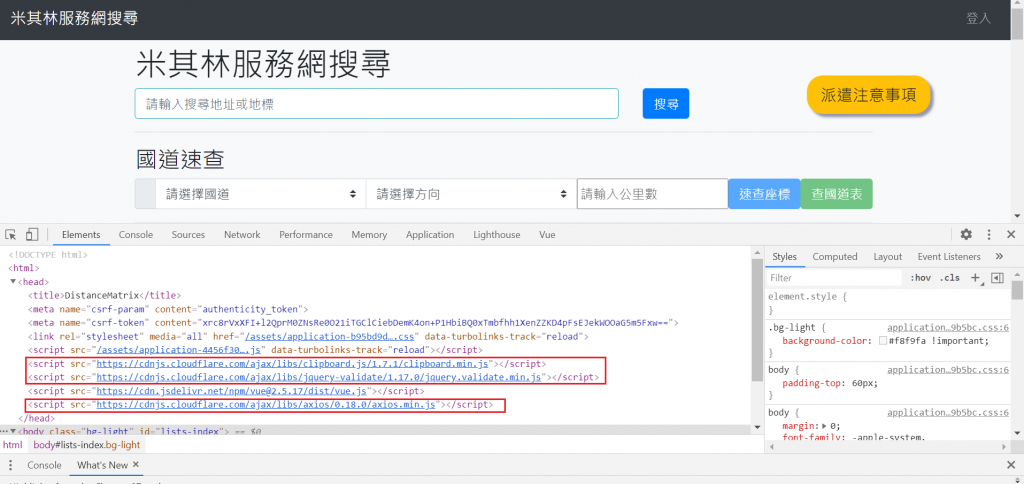Toggle :hov element state panel

pyautogui.click(x=920, y=278)
